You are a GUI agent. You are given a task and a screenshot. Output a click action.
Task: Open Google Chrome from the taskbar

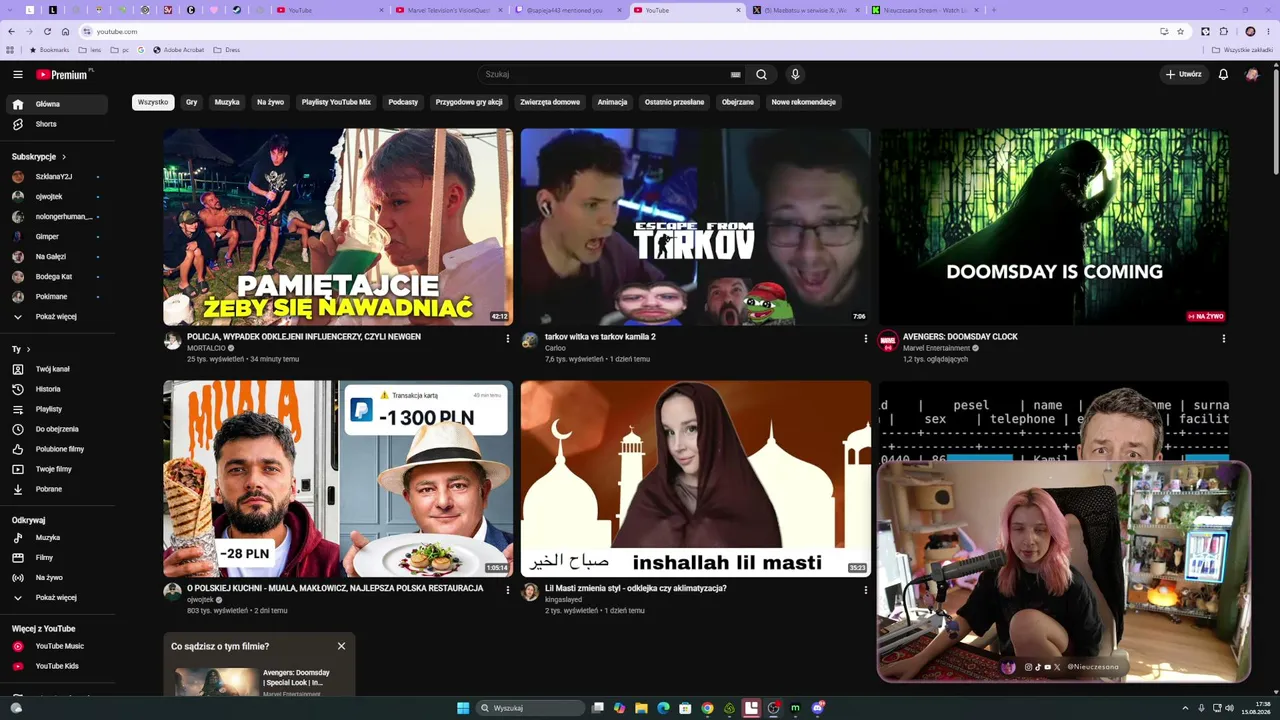pos(707,708)
